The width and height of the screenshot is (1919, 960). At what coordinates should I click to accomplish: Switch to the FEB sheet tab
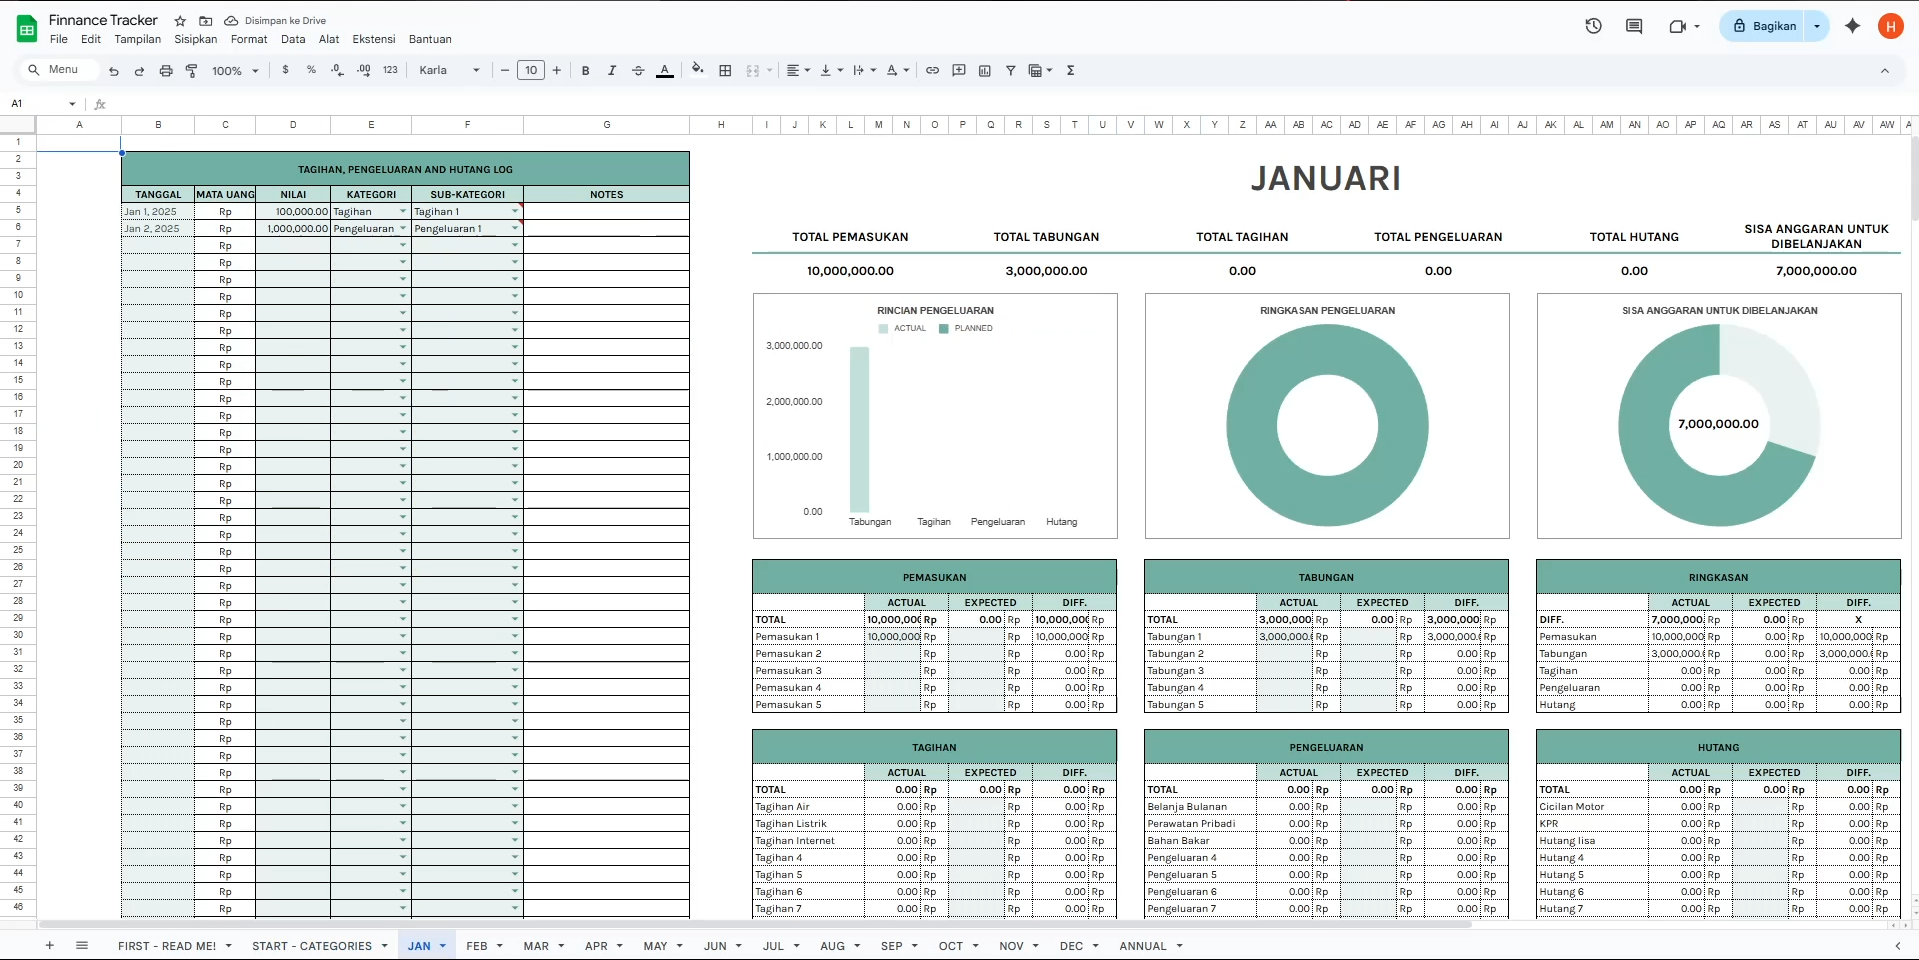pyautogui.click(x=477, y=946)
